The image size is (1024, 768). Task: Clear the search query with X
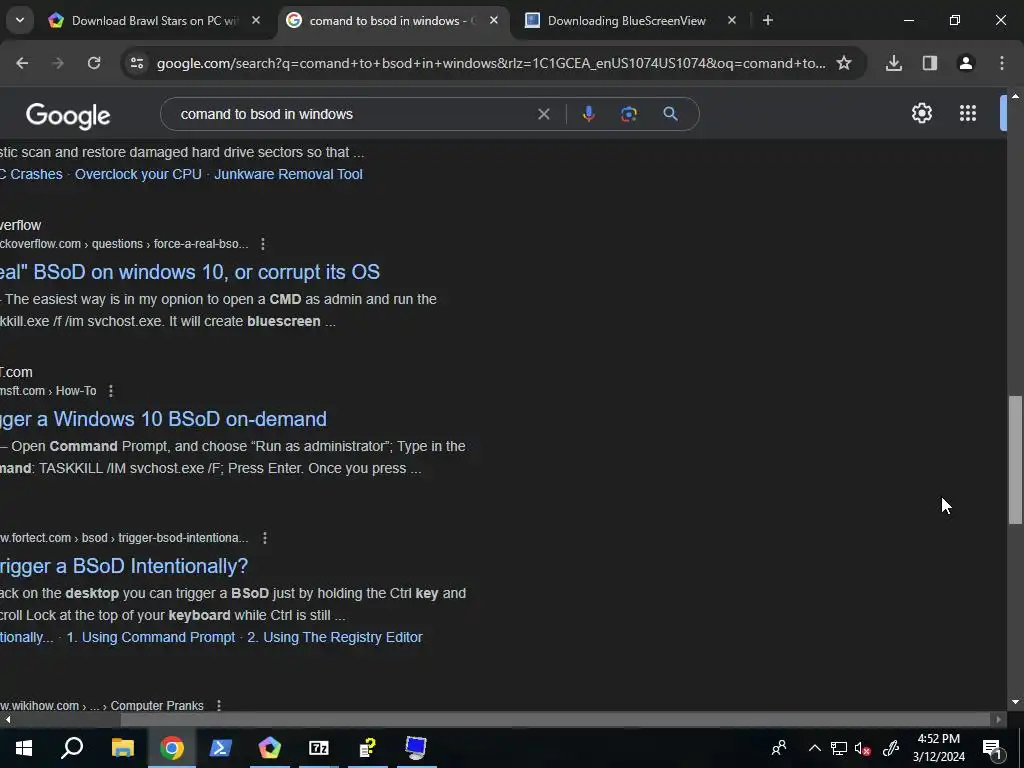(x=543, y=114)
